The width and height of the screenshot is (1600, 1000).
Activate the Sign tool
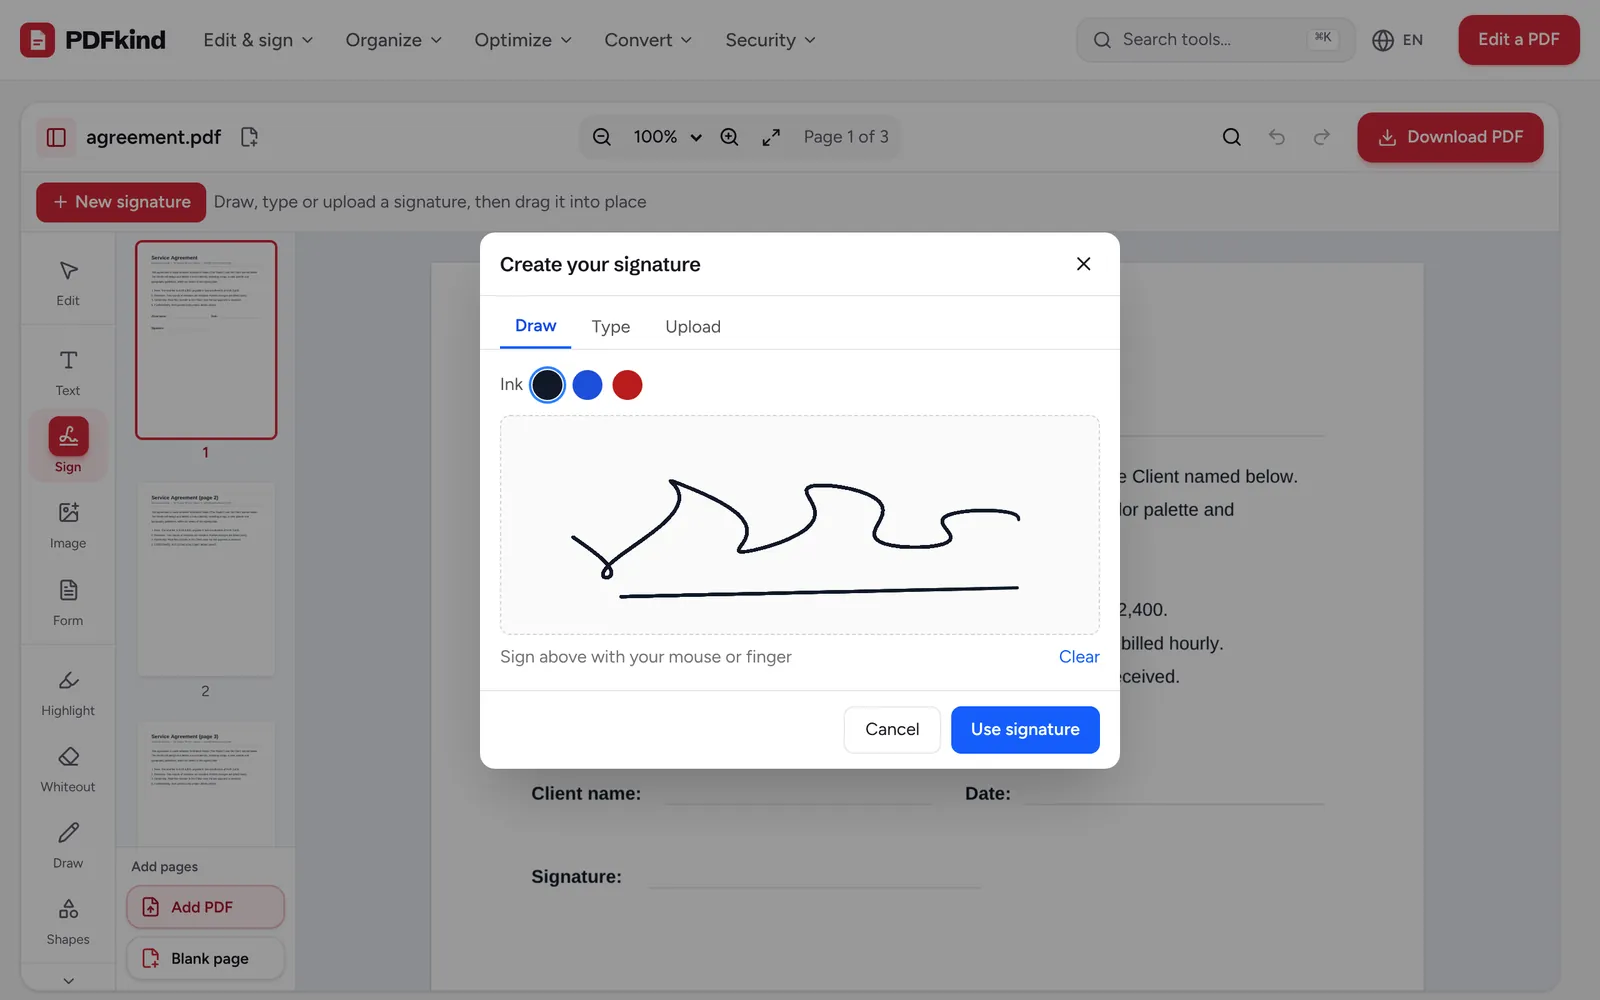[x=68, y=446]
